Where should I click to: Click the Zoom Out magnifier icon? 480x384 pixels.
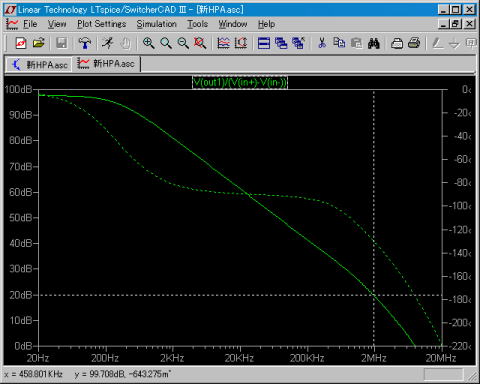[183, 43]
